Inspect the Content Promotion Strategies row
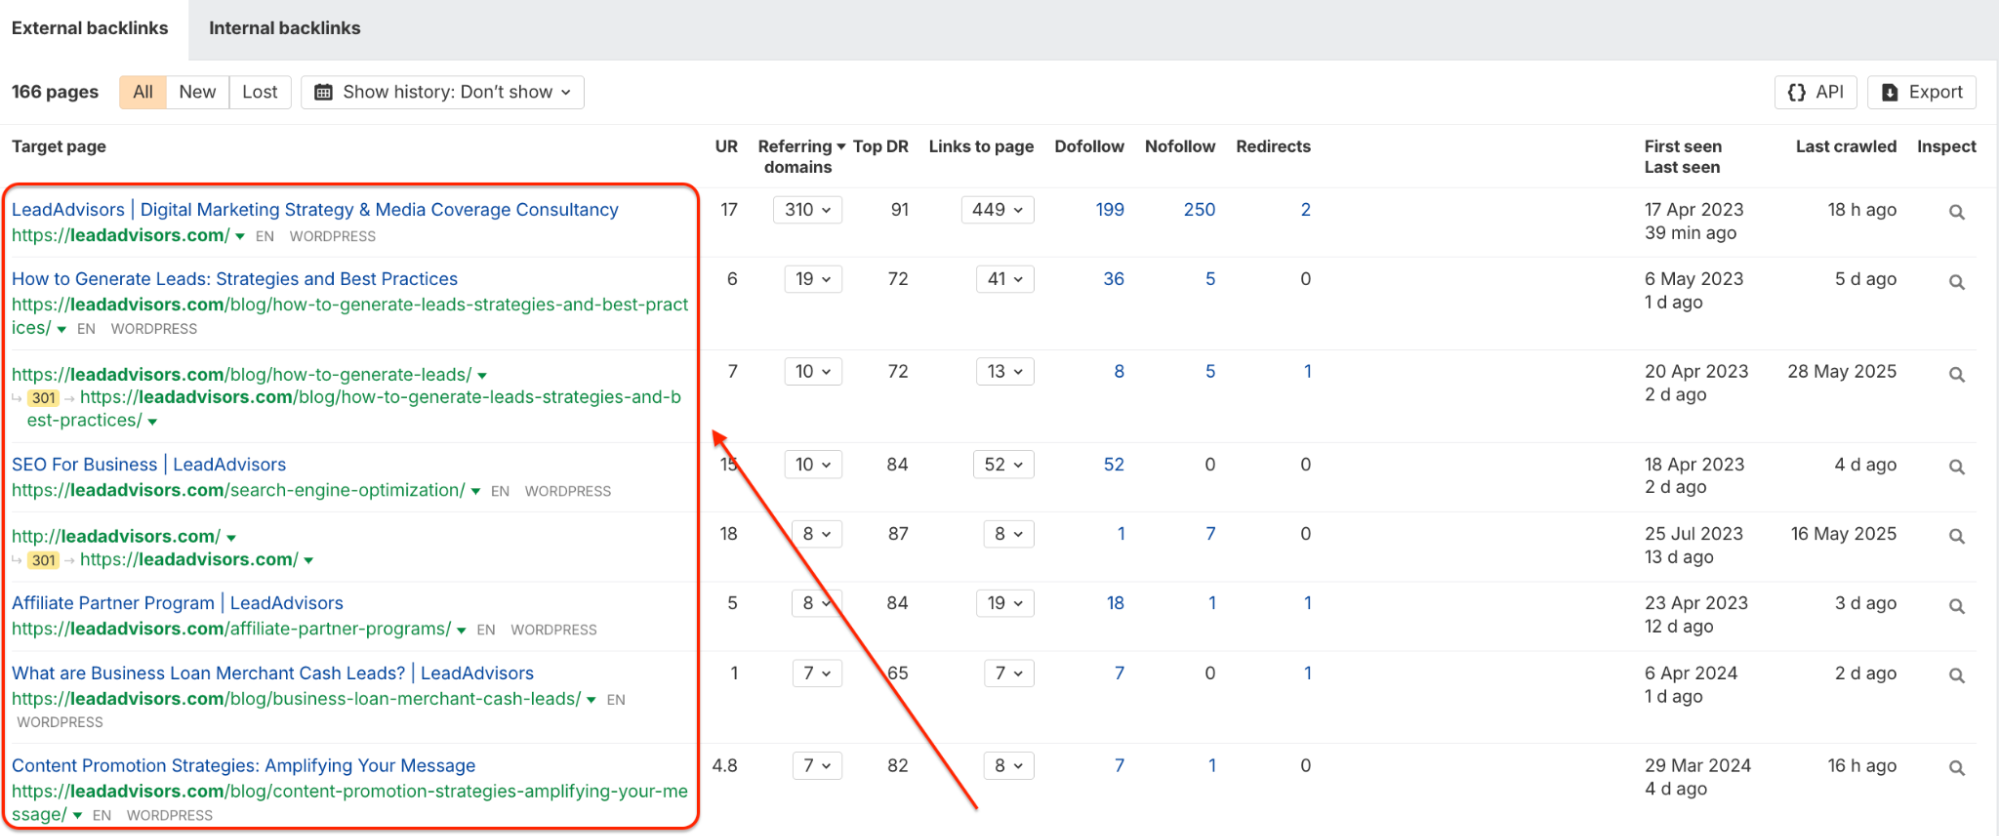Screen dimensions: 1999x836 coord(1956,768)
